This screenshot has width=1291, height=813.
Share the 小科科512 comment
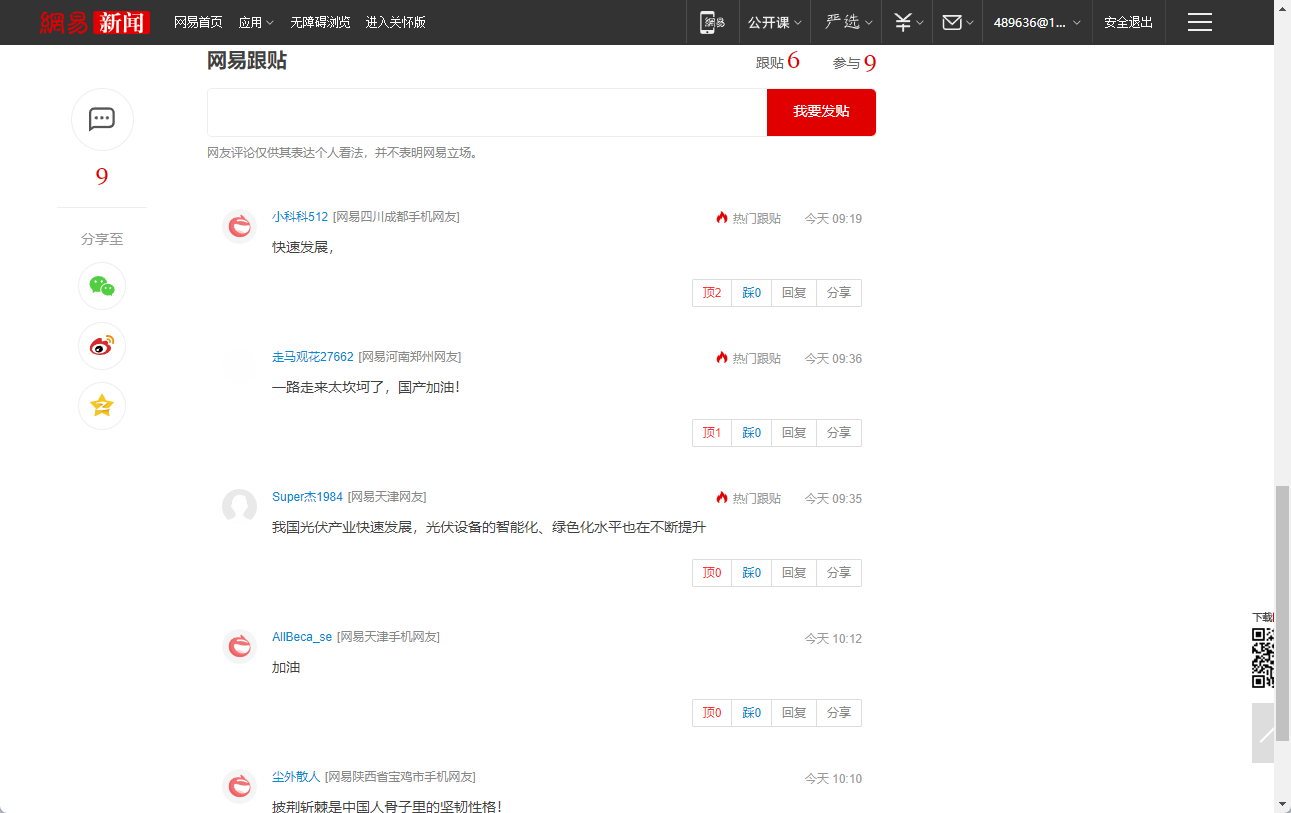(839, 293)
